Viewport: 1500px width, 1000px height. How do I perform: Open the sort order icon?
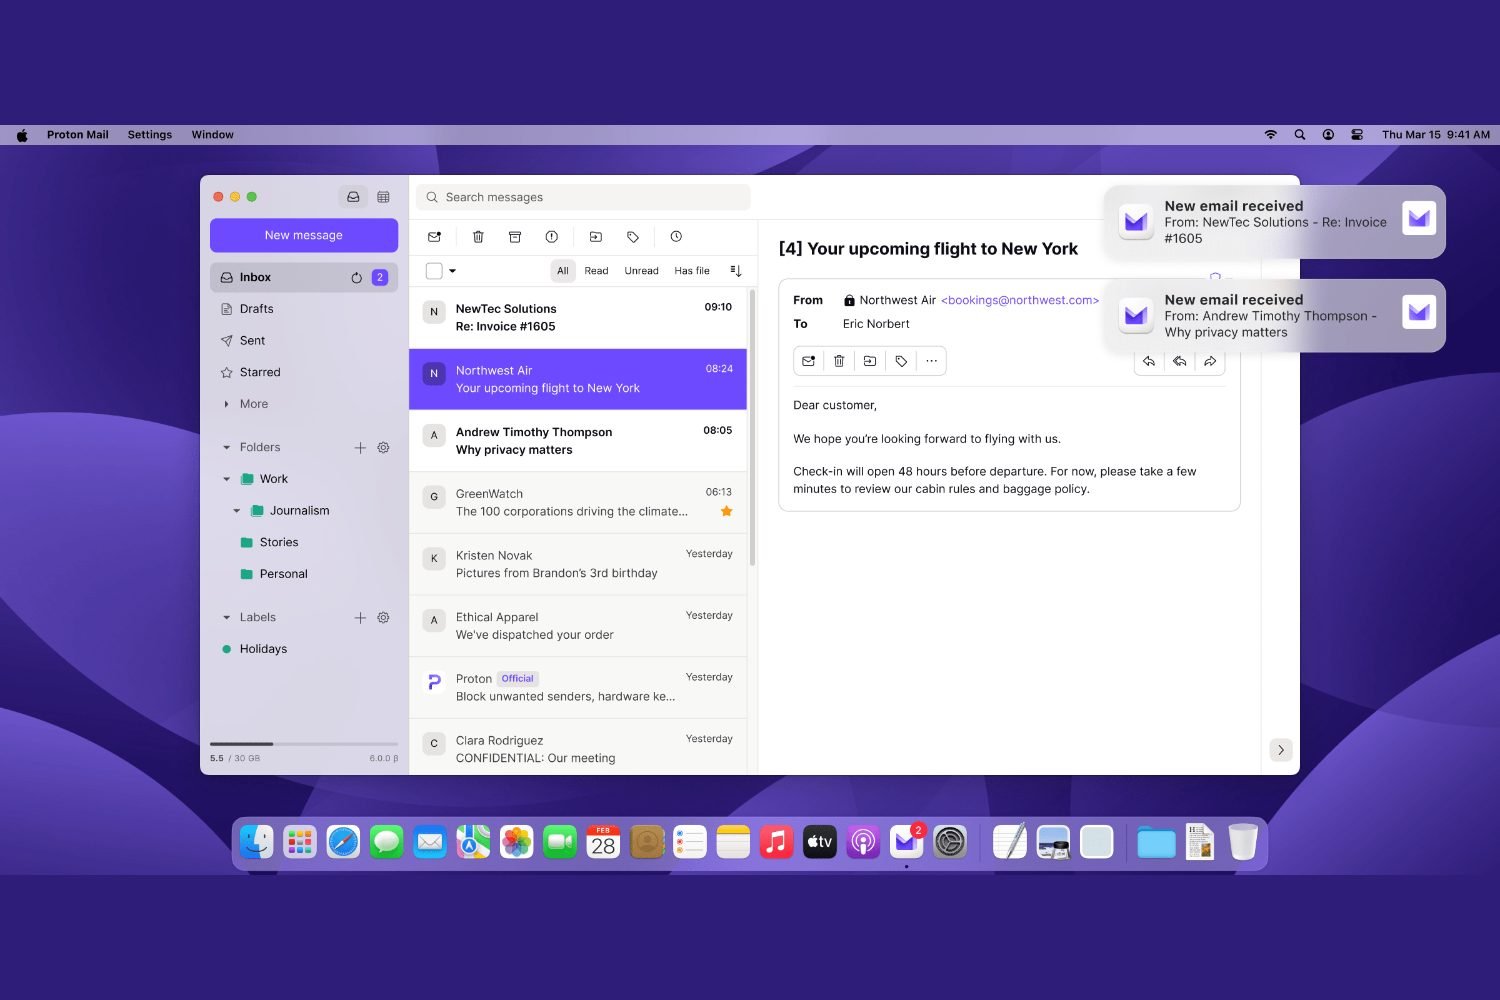click(736, 271)
